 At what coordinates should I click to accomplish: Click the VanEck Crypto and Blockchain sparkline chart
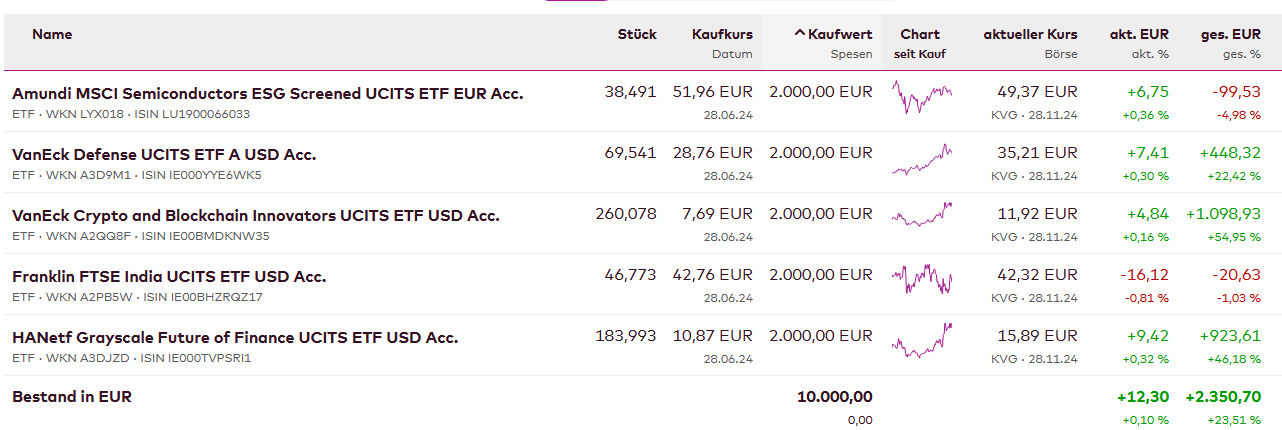[x=921, y=215]
